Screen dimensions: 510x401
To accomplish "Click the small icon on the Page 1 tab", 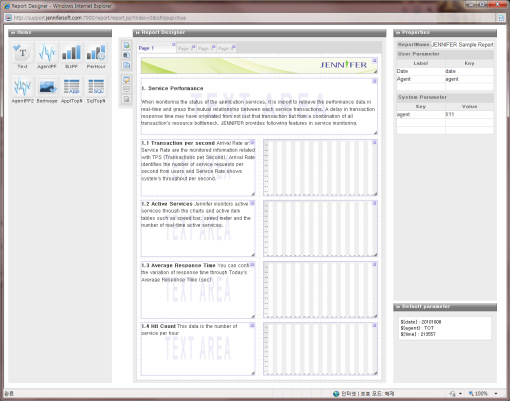I will (173, 45).
